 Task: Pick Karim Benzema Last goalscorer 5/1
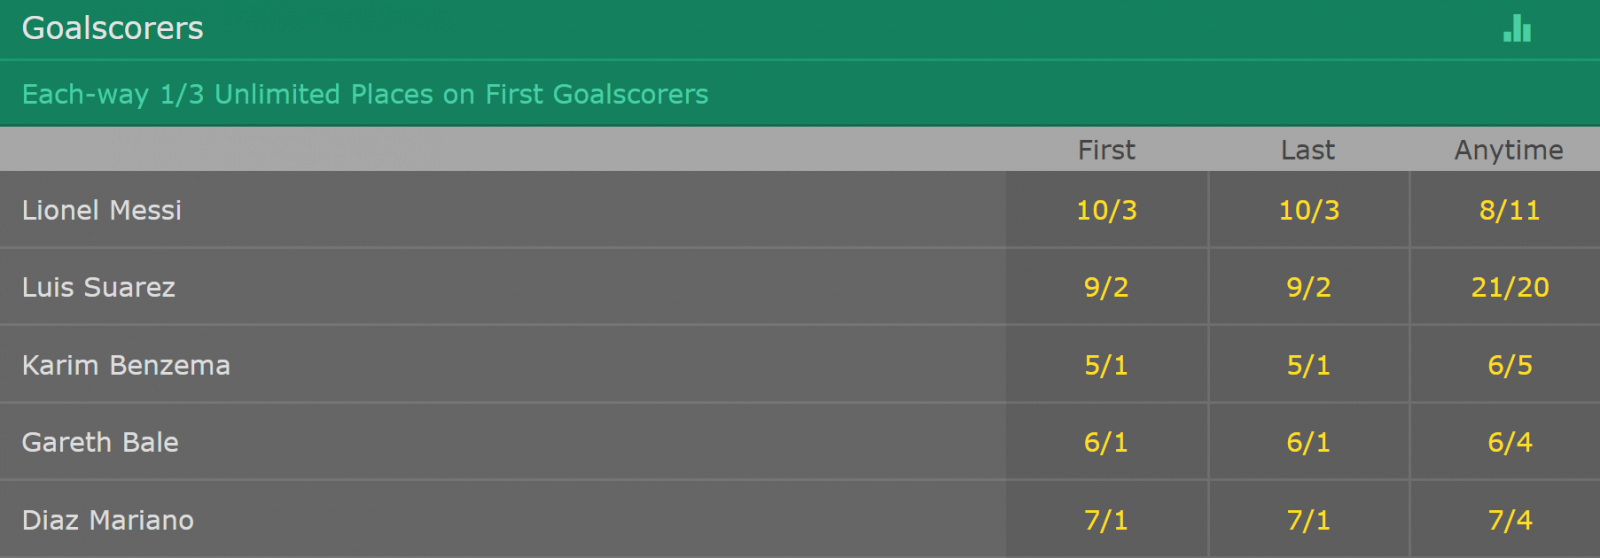click(1309, 365)
